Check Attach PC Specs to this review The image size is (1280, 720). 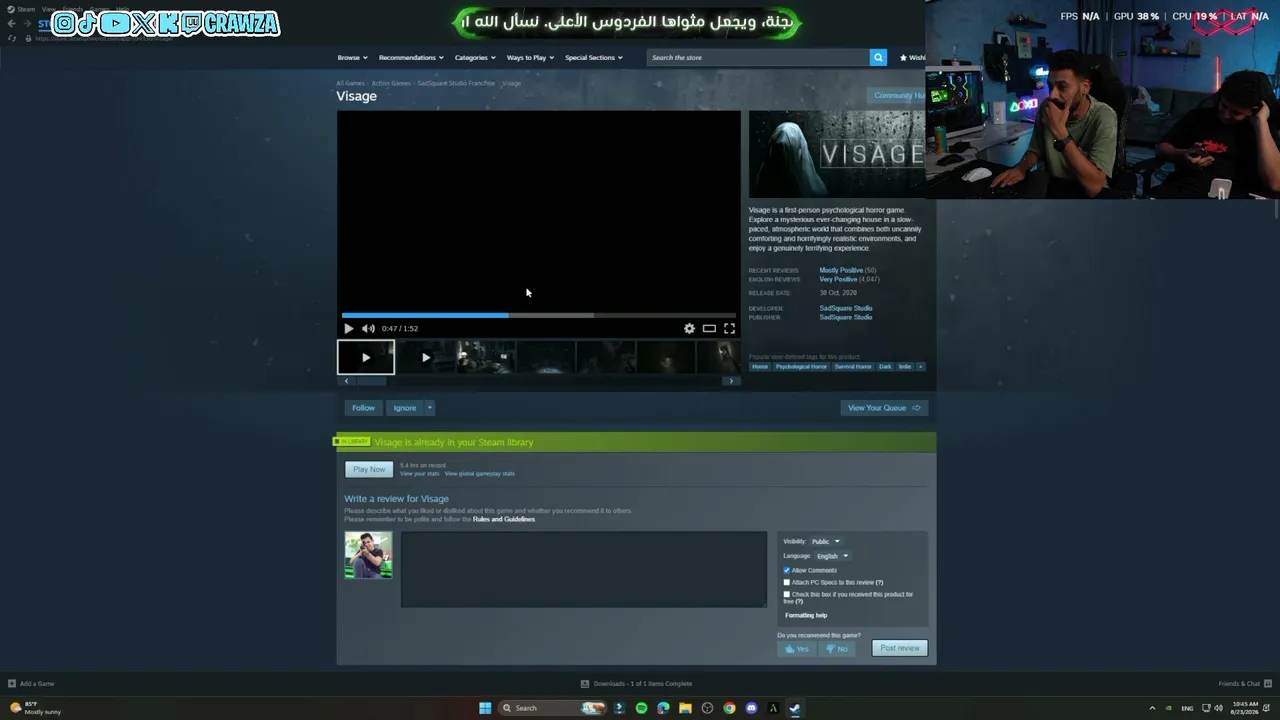click(787, 582)
